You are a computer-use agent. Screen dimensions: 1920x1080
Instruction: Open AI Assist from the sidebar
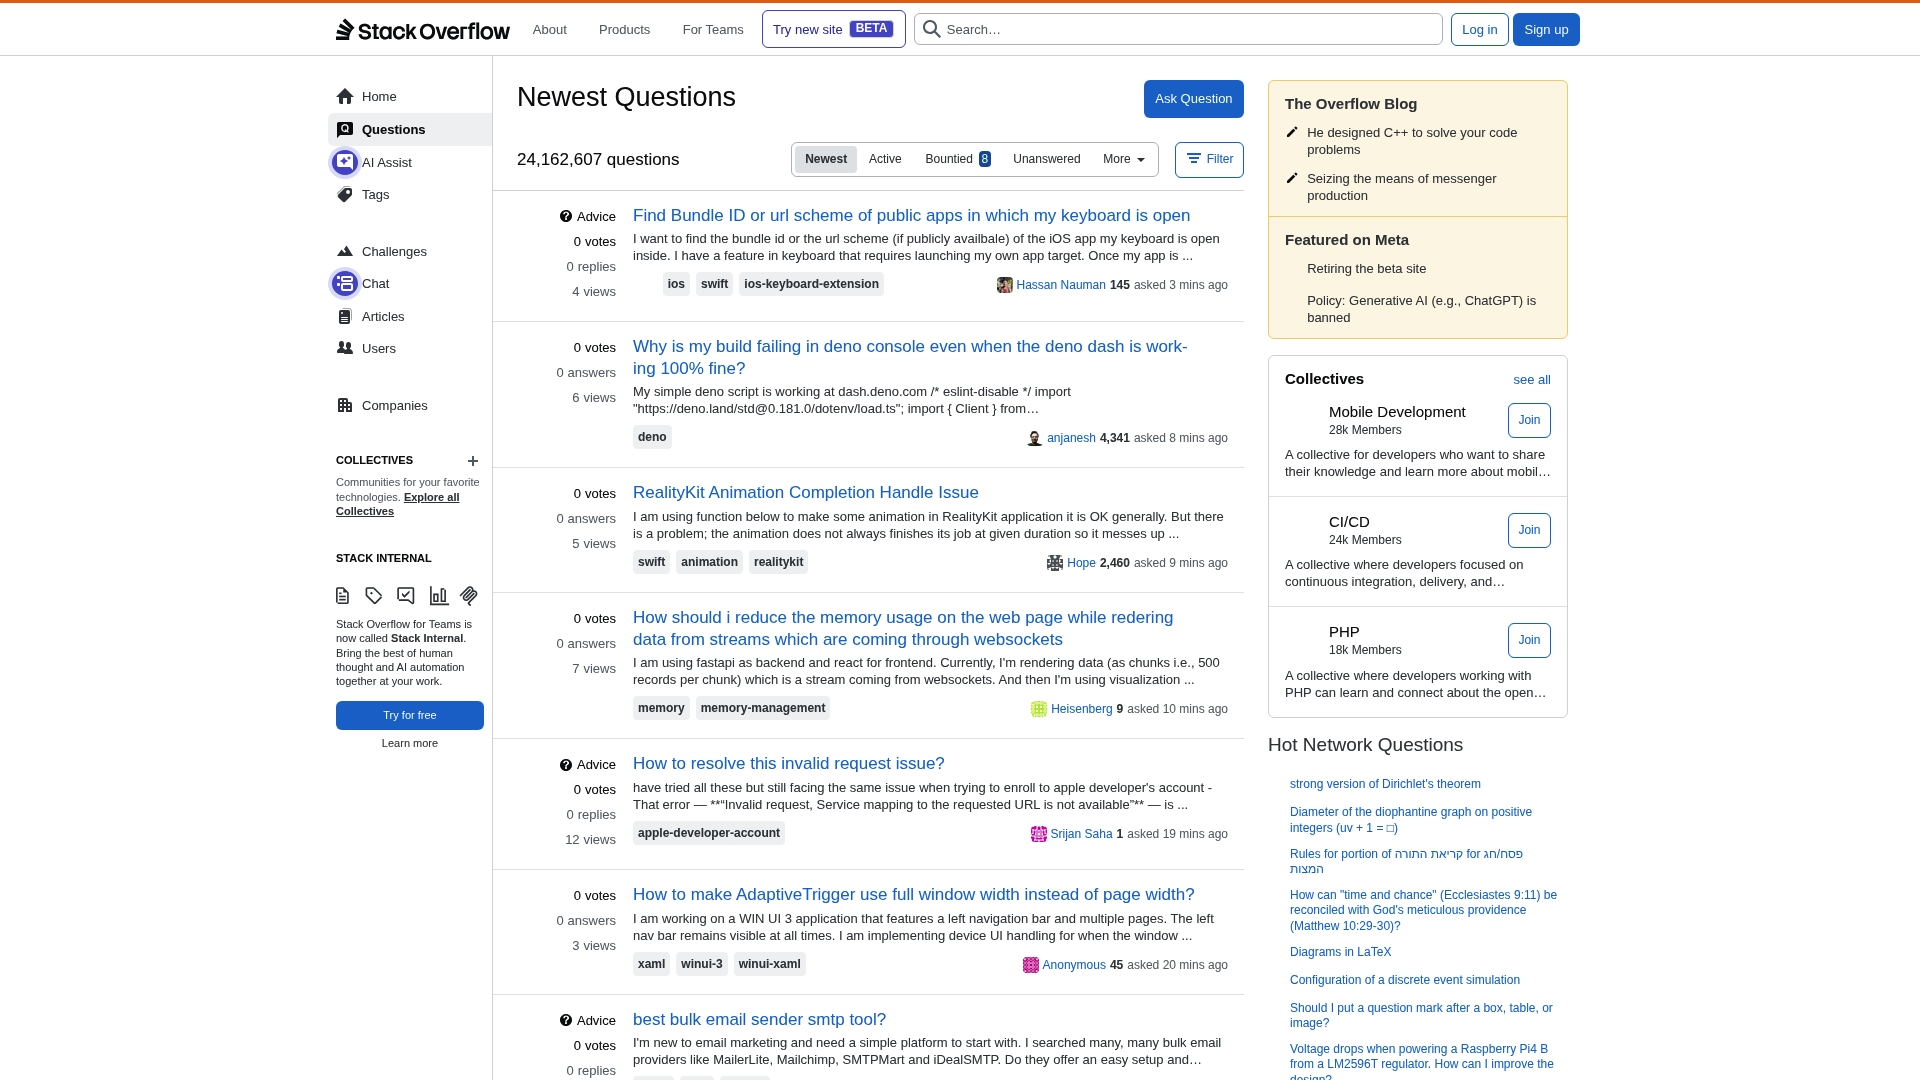tap(344, 162)
